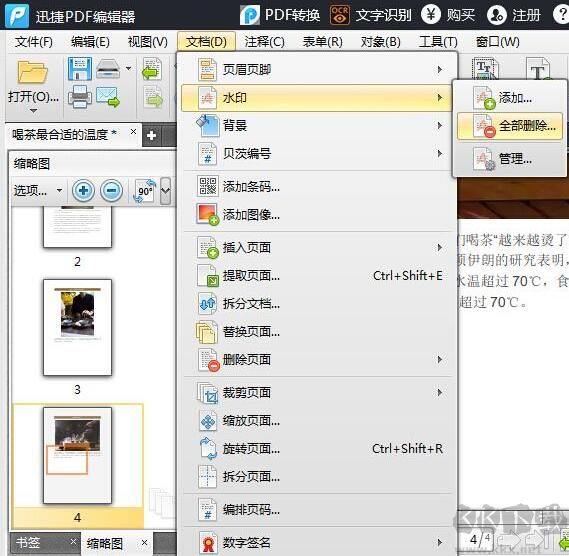
Task: Zoom in thumbnails with plus button
Action: (x=83, y=190)
